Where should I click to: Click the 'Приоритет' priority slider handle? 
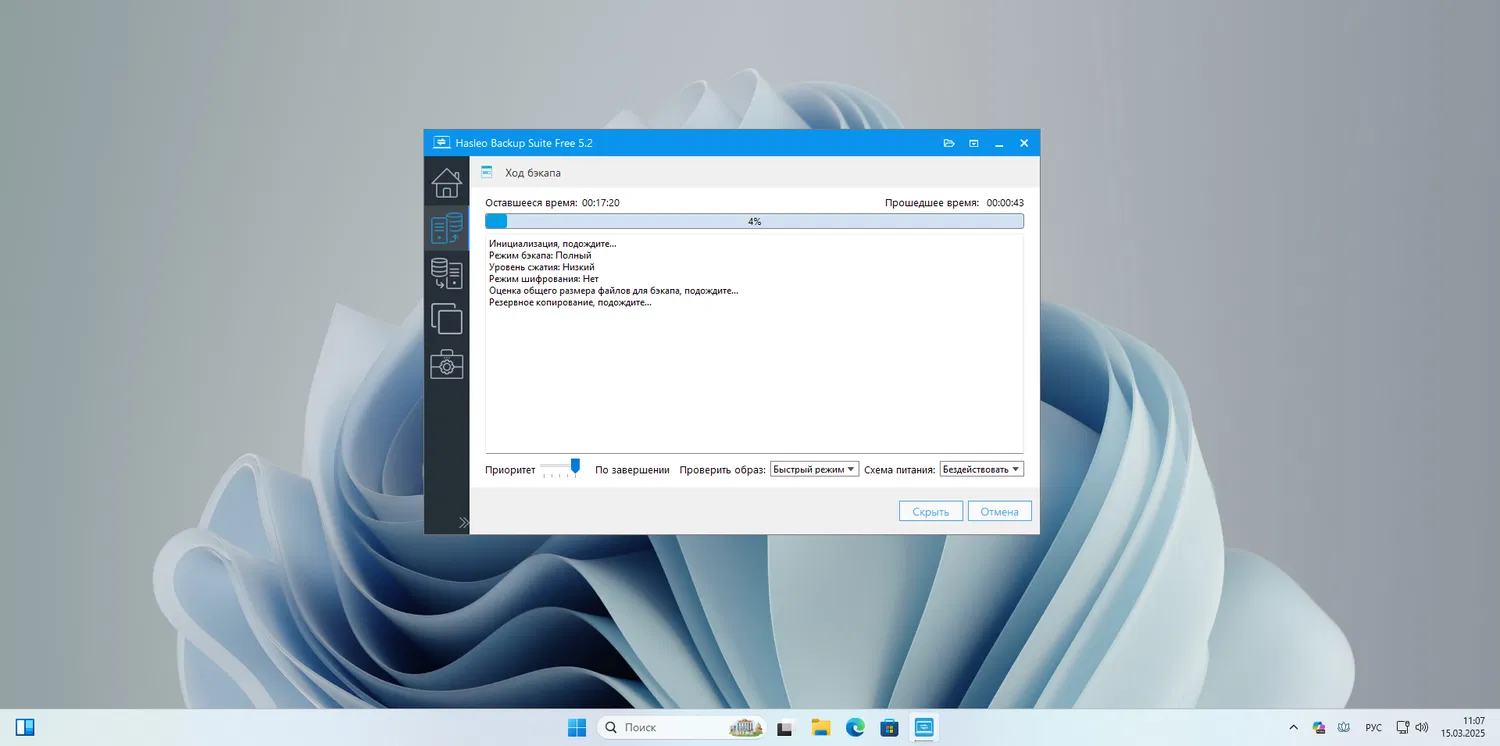click(575, 466)
